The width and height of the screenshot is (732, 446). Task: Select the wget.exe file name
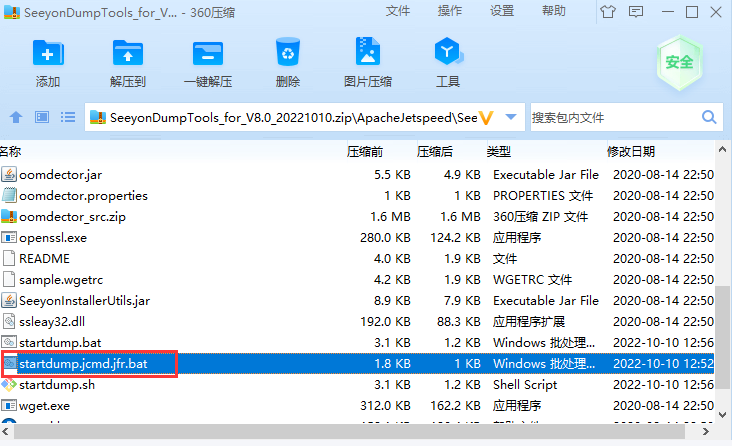(44, 406)
